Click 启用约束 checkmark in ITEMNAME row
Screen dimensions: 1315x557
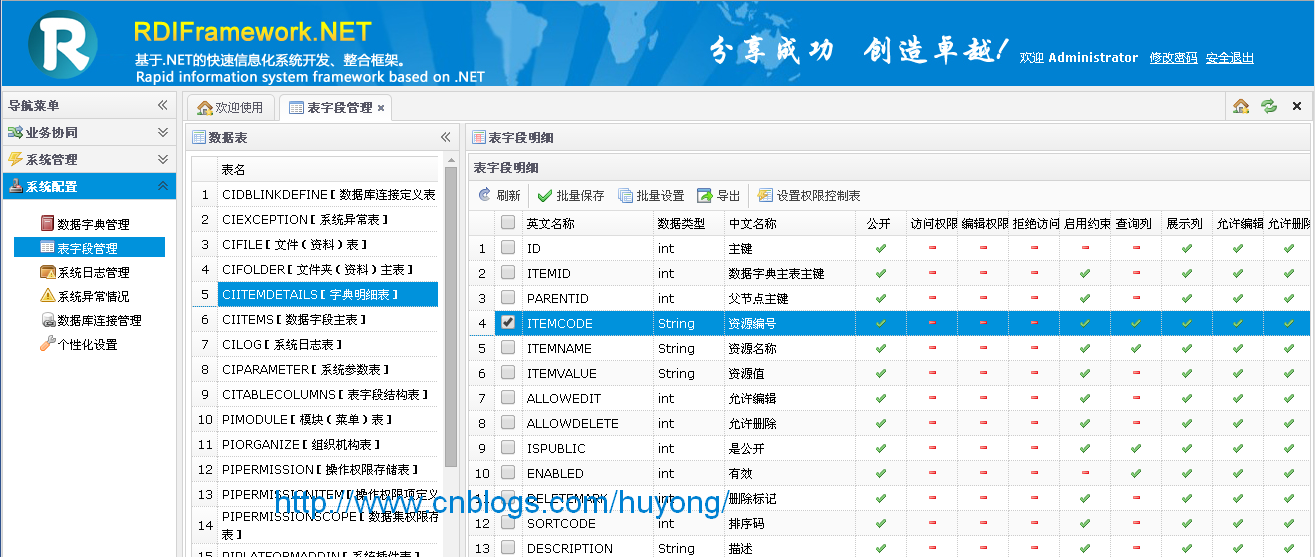[x=1085, y=348]
